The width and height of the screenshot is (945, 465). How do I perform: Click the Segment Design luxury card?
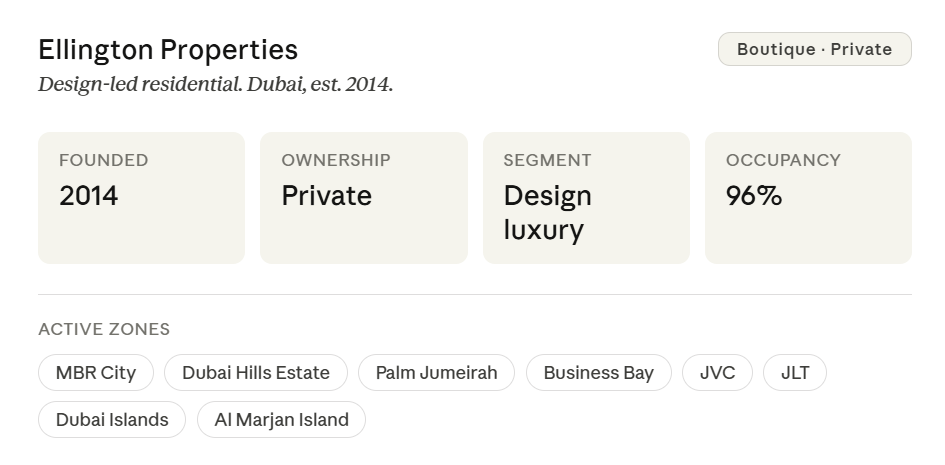[x=586, y=198]
